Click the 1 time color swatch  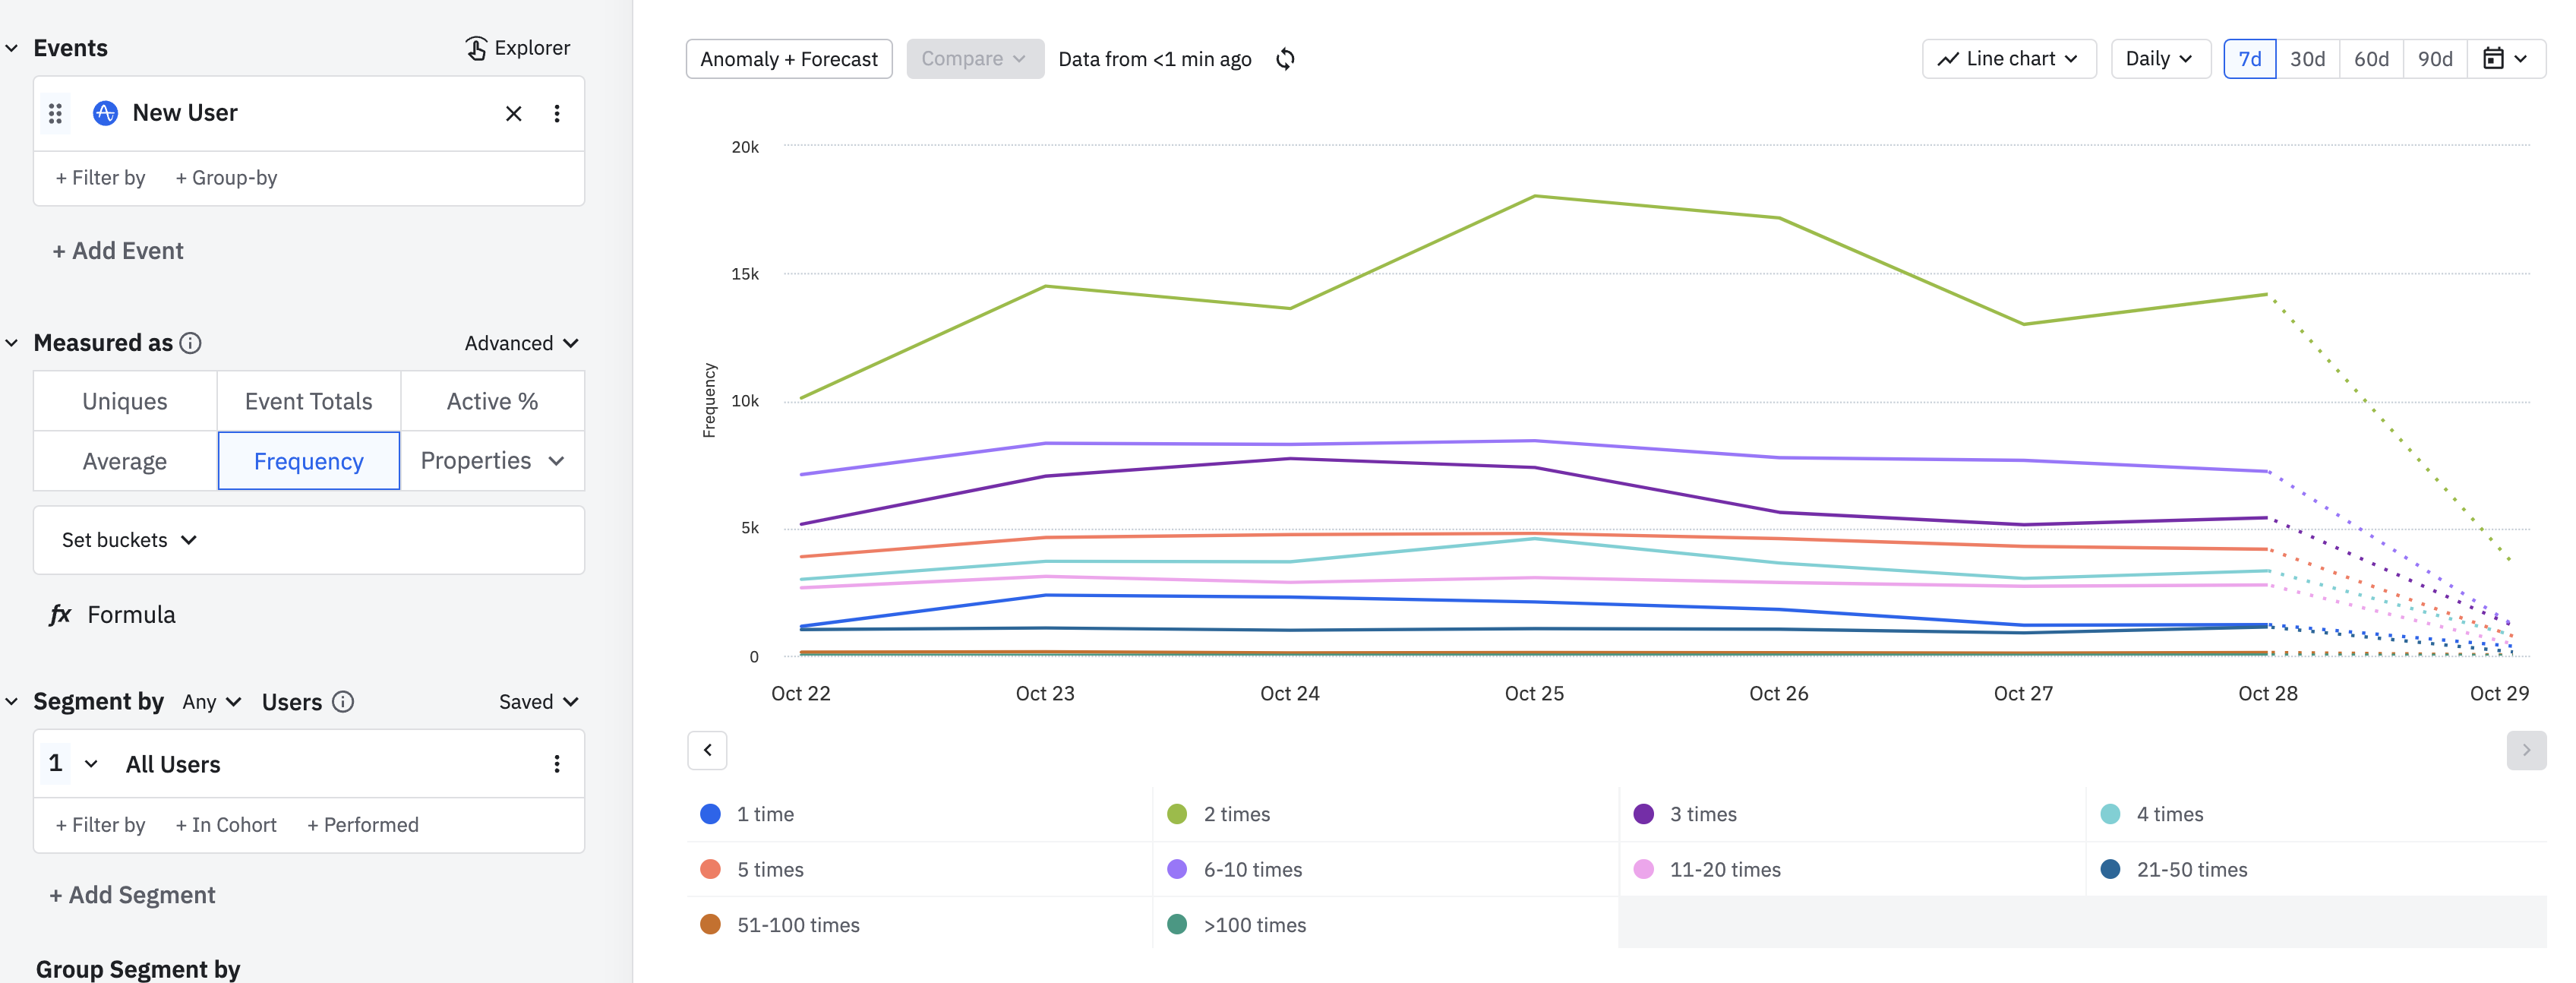(x=710, y=814)
